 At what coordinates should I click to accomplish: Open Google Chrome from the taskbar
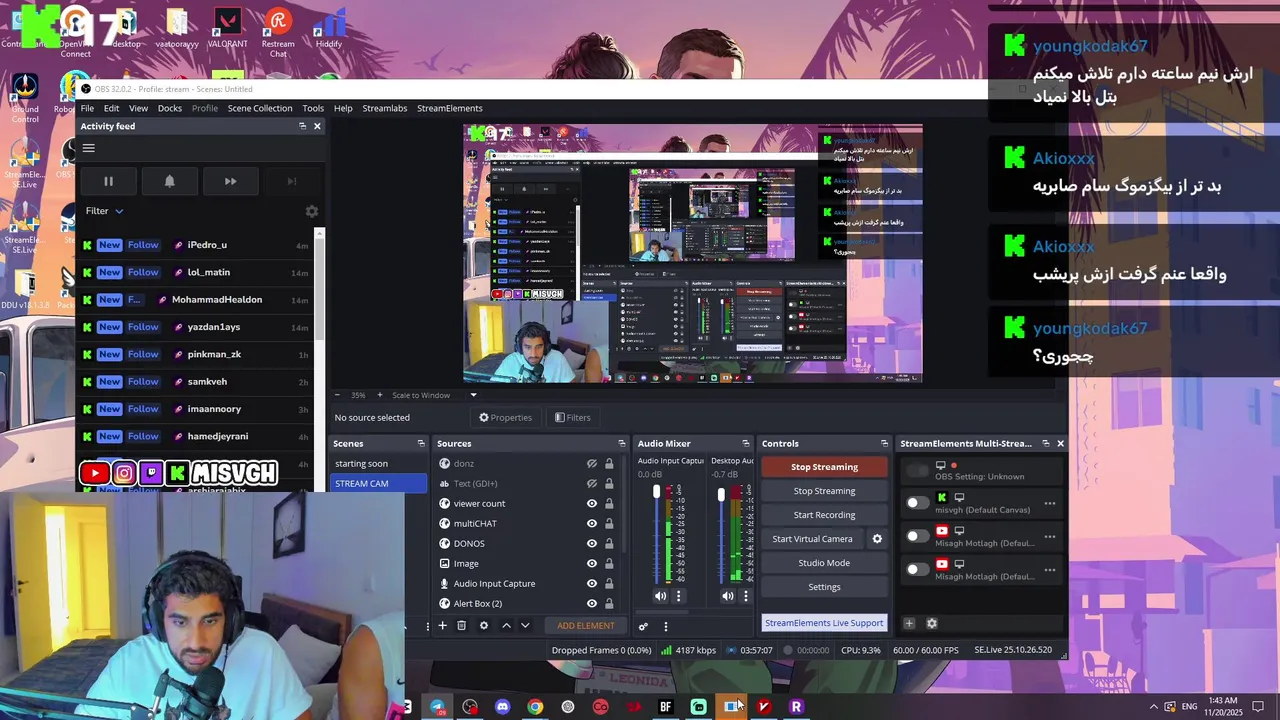point(535,707)
